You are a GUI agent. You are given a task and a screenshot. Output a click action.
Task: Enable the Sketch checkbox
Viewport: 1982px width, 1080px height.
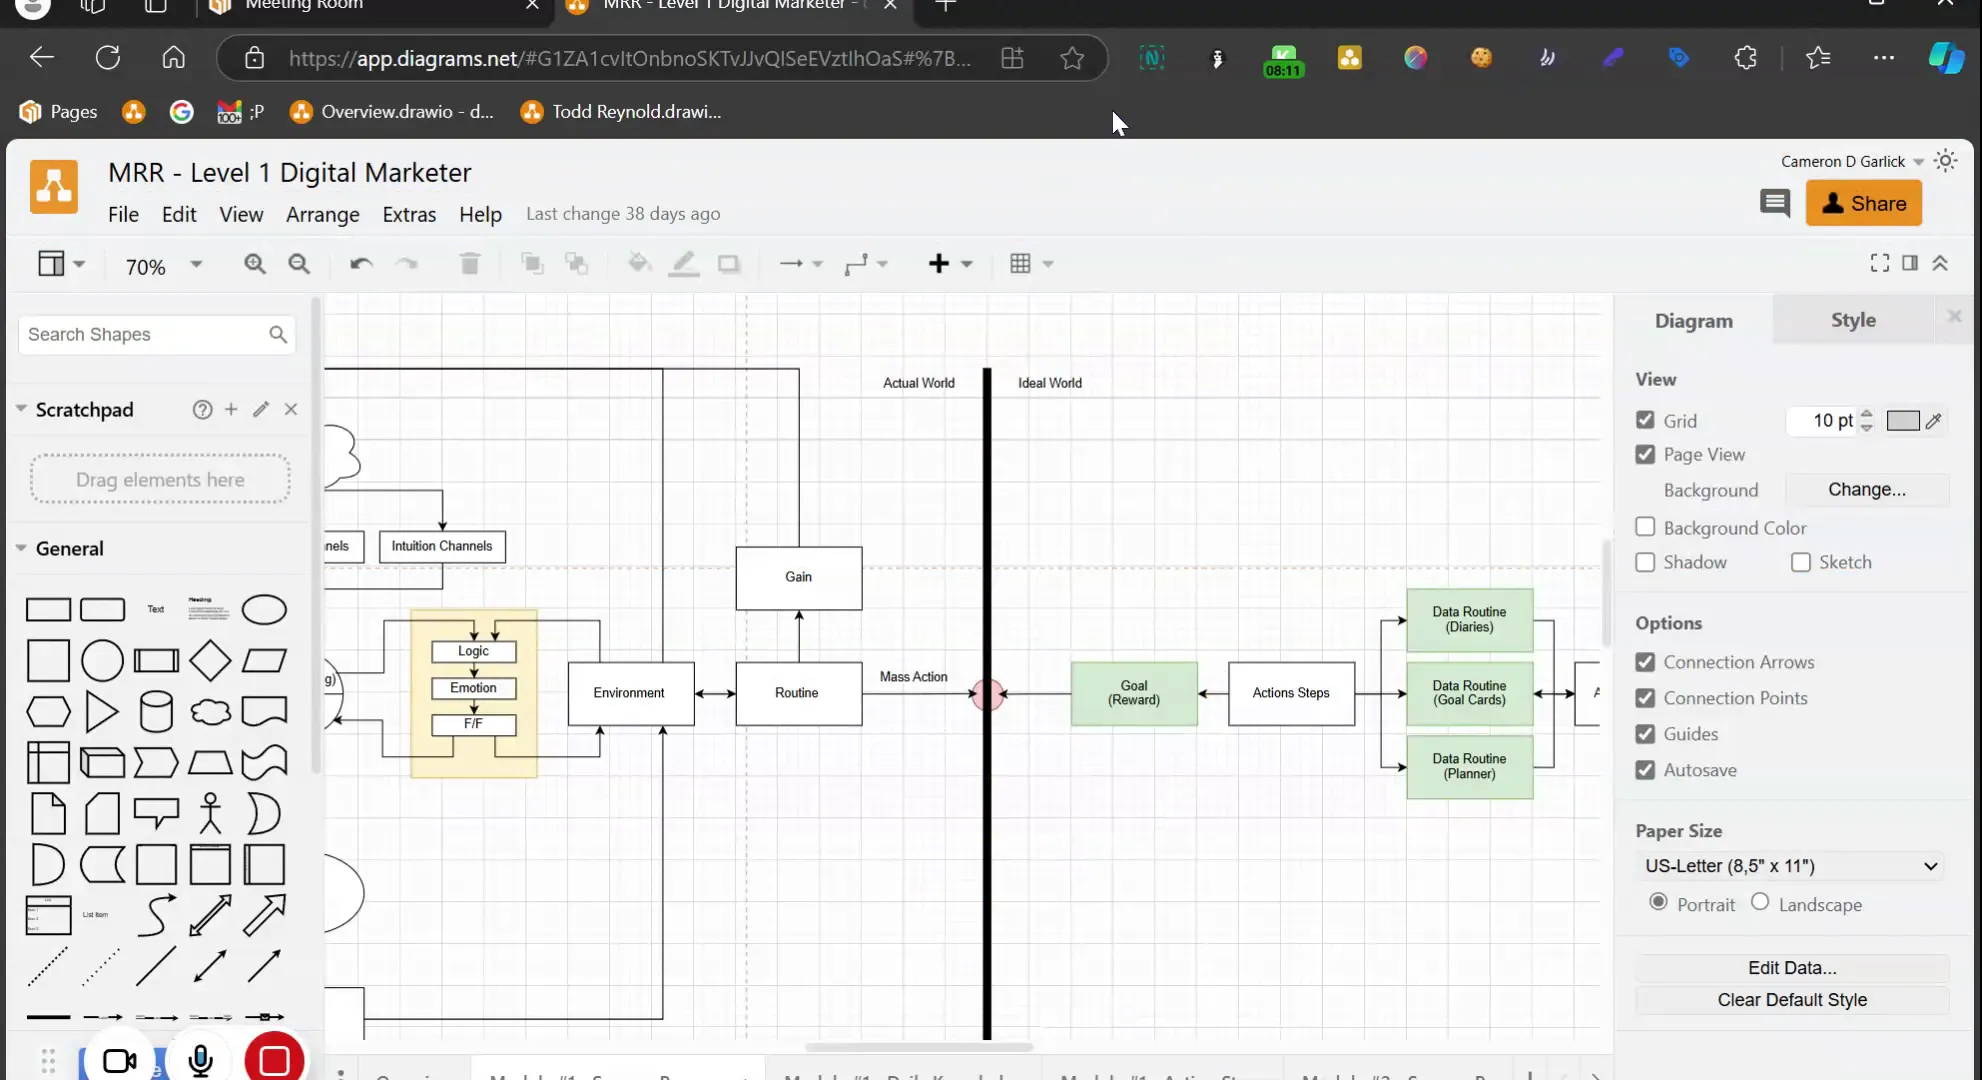coord(1801,562)
